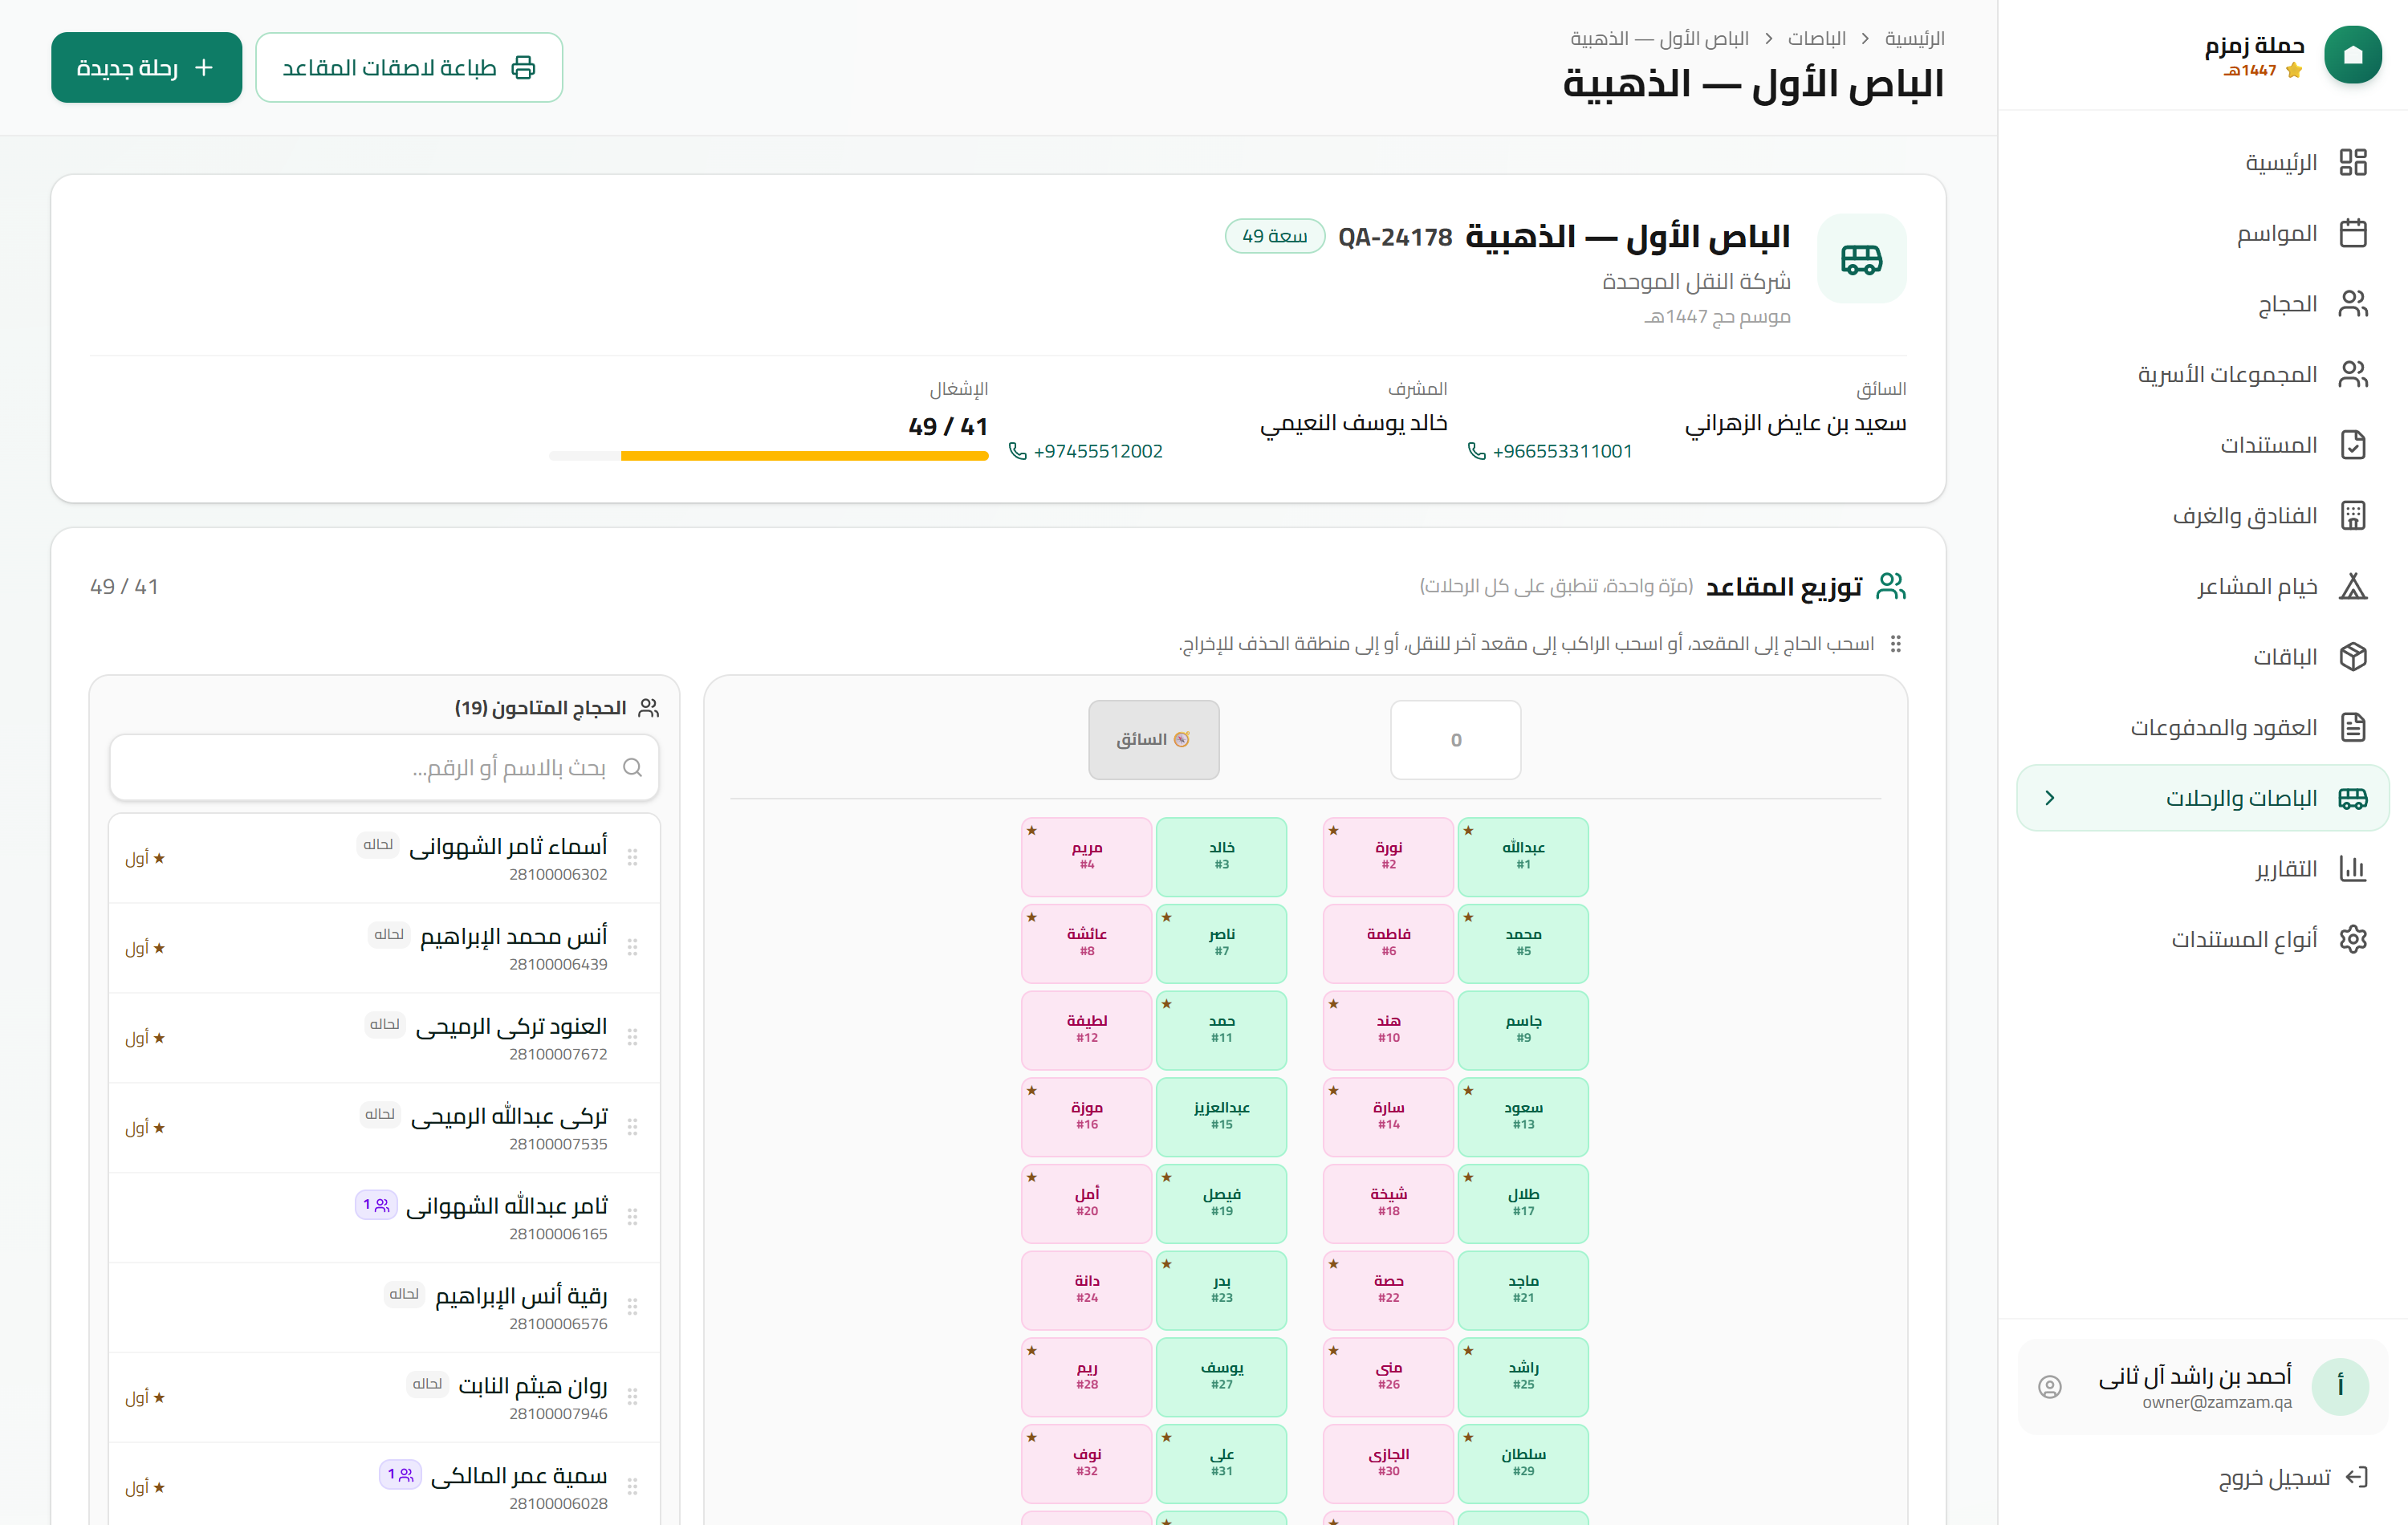Select pilgrim أنس محمد الإبراهيم
2408x1525 pixels.
384,948
